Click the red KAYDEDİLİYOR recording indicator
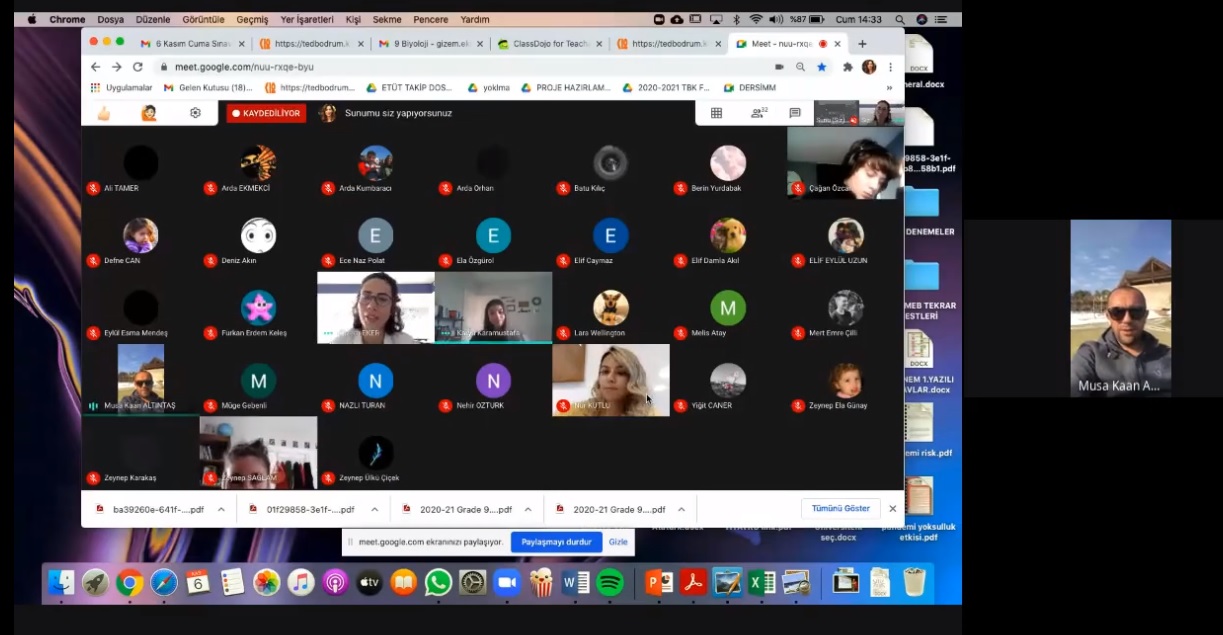 pos(266,113)
